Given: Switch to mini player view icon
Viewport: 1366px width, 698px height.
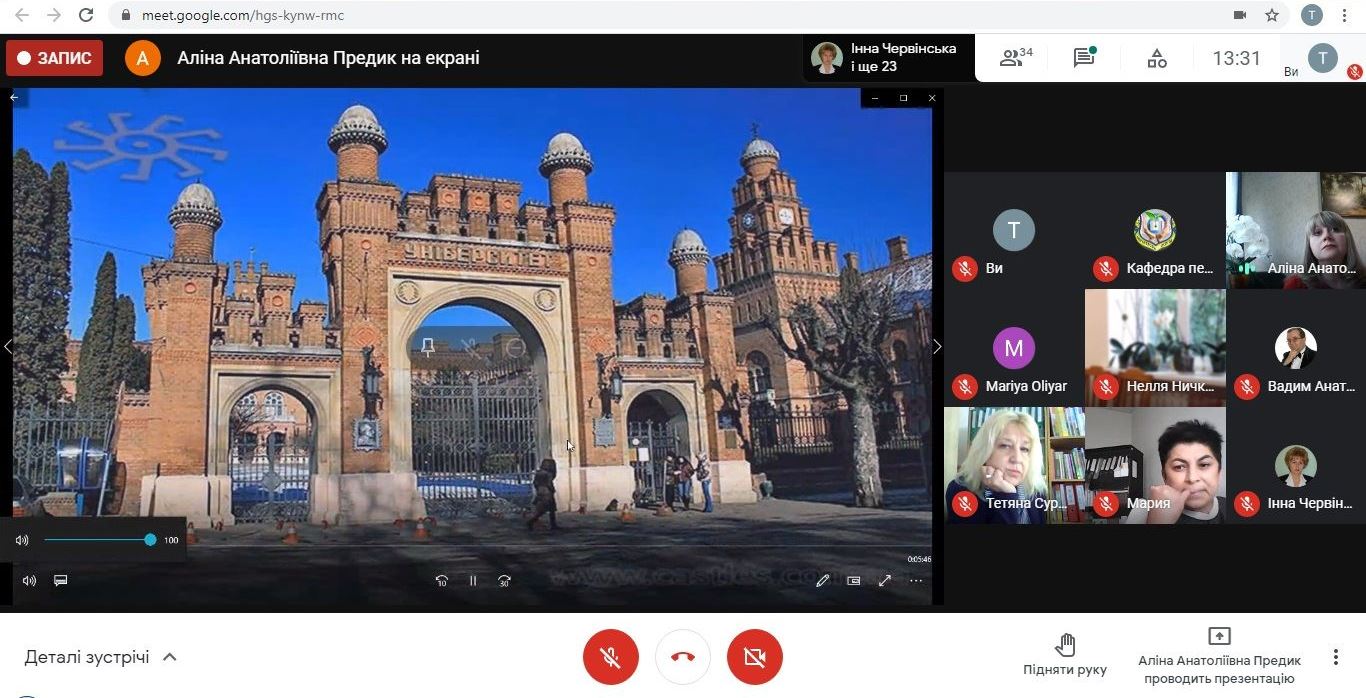Looking at the screenshot, I should tap(854, 580).
